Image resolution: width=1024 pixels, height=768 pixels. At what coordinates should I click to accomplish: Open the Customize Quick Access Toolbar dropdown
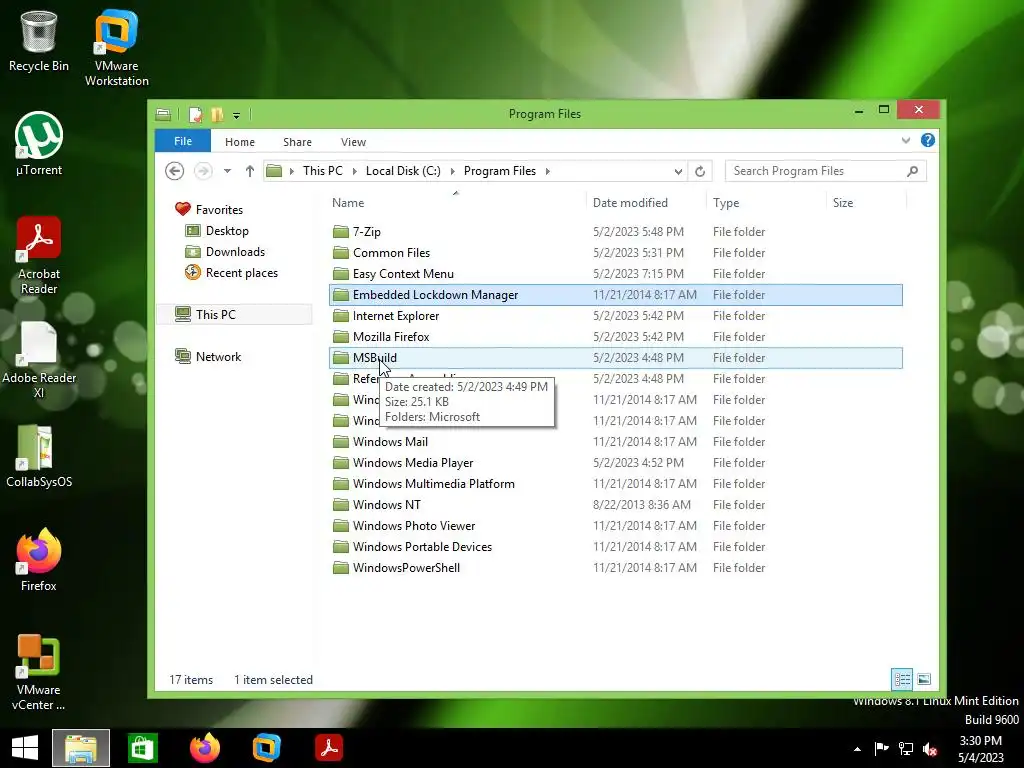[x=236, y=116]
